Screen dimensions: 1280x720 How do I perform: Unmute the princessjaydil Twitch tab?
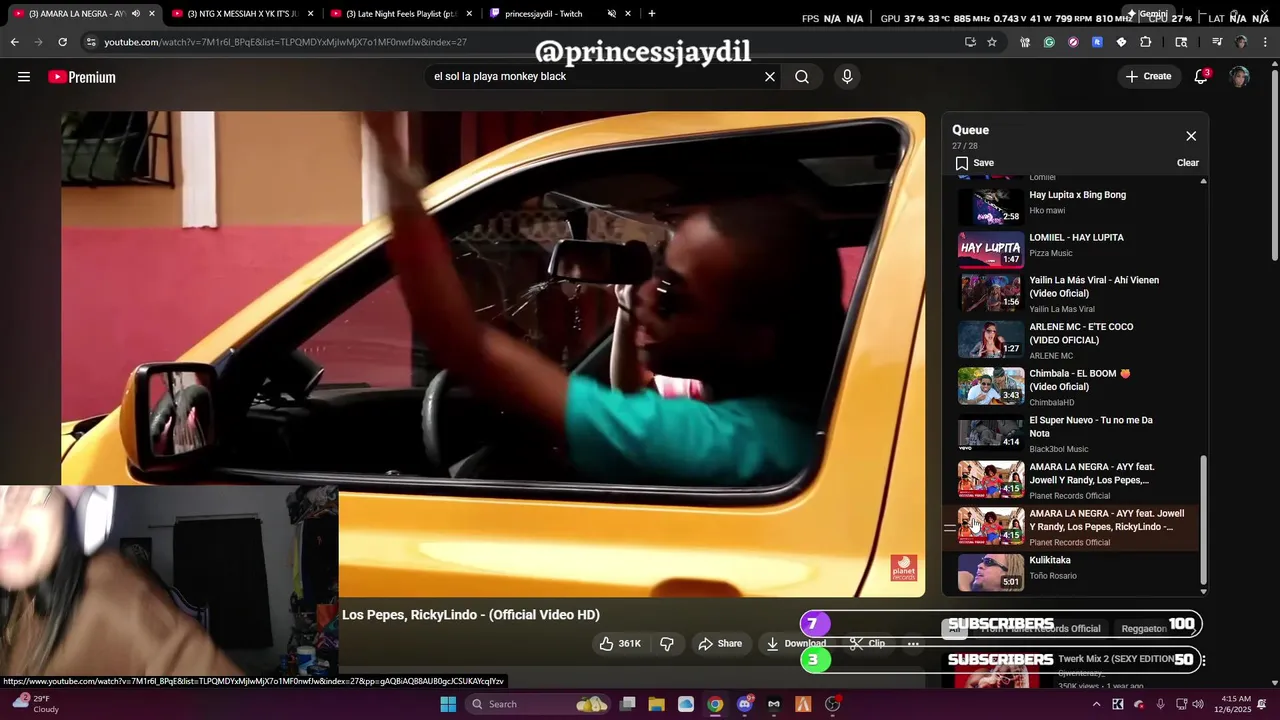[x=611, y=14]
